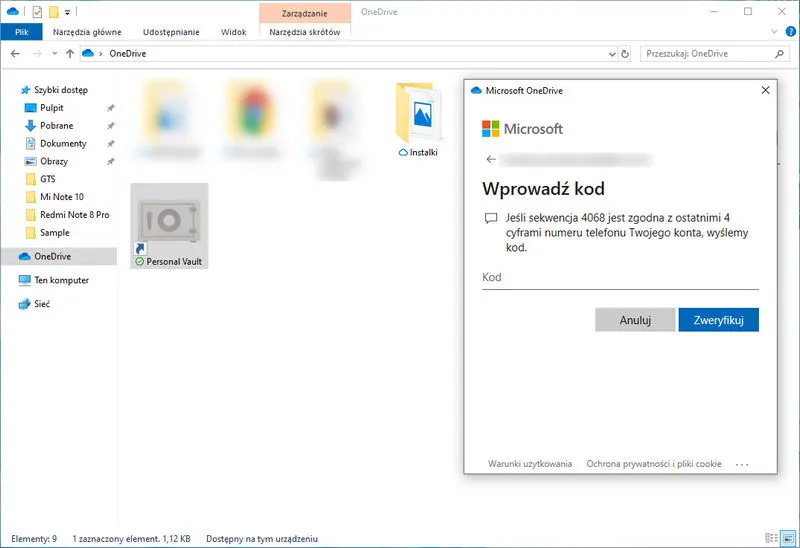Click the back arrow in OneDrive dialog

tap(490, 159)
